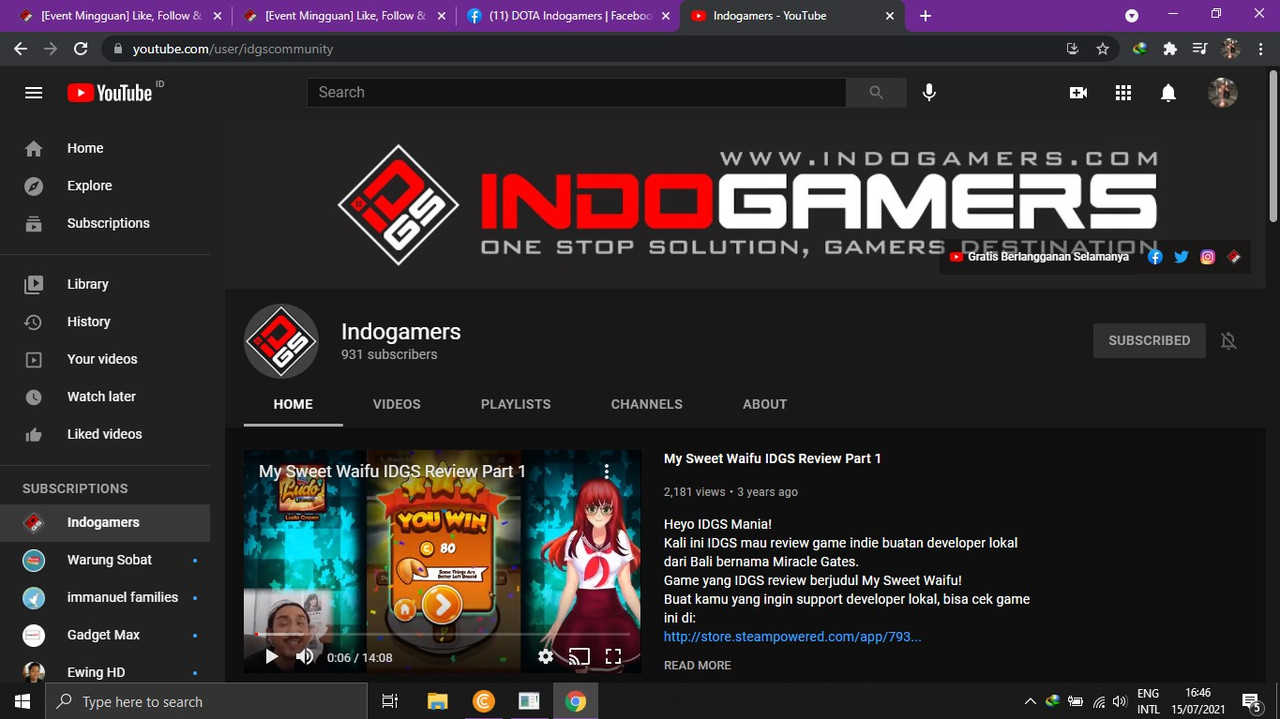
Task: Go back with the browser back arrow
Action: tap(20, 48)
